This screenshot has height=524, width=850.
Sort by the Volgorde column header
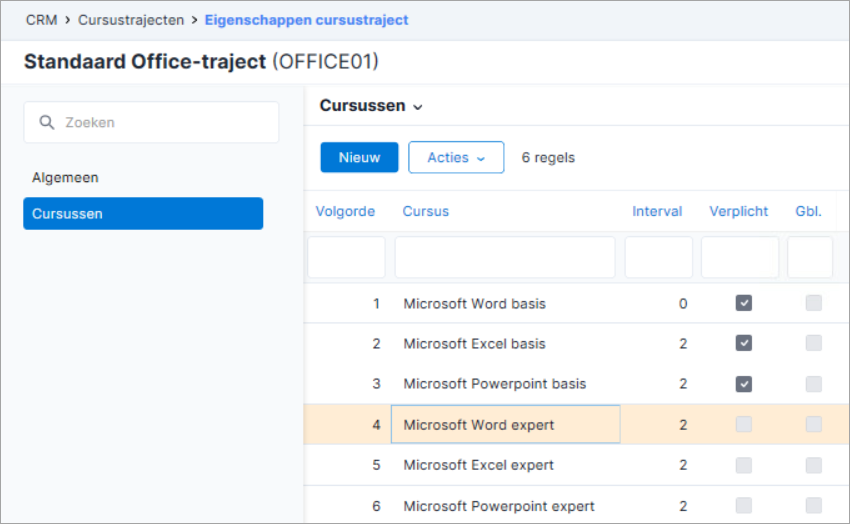pos(345,211)
